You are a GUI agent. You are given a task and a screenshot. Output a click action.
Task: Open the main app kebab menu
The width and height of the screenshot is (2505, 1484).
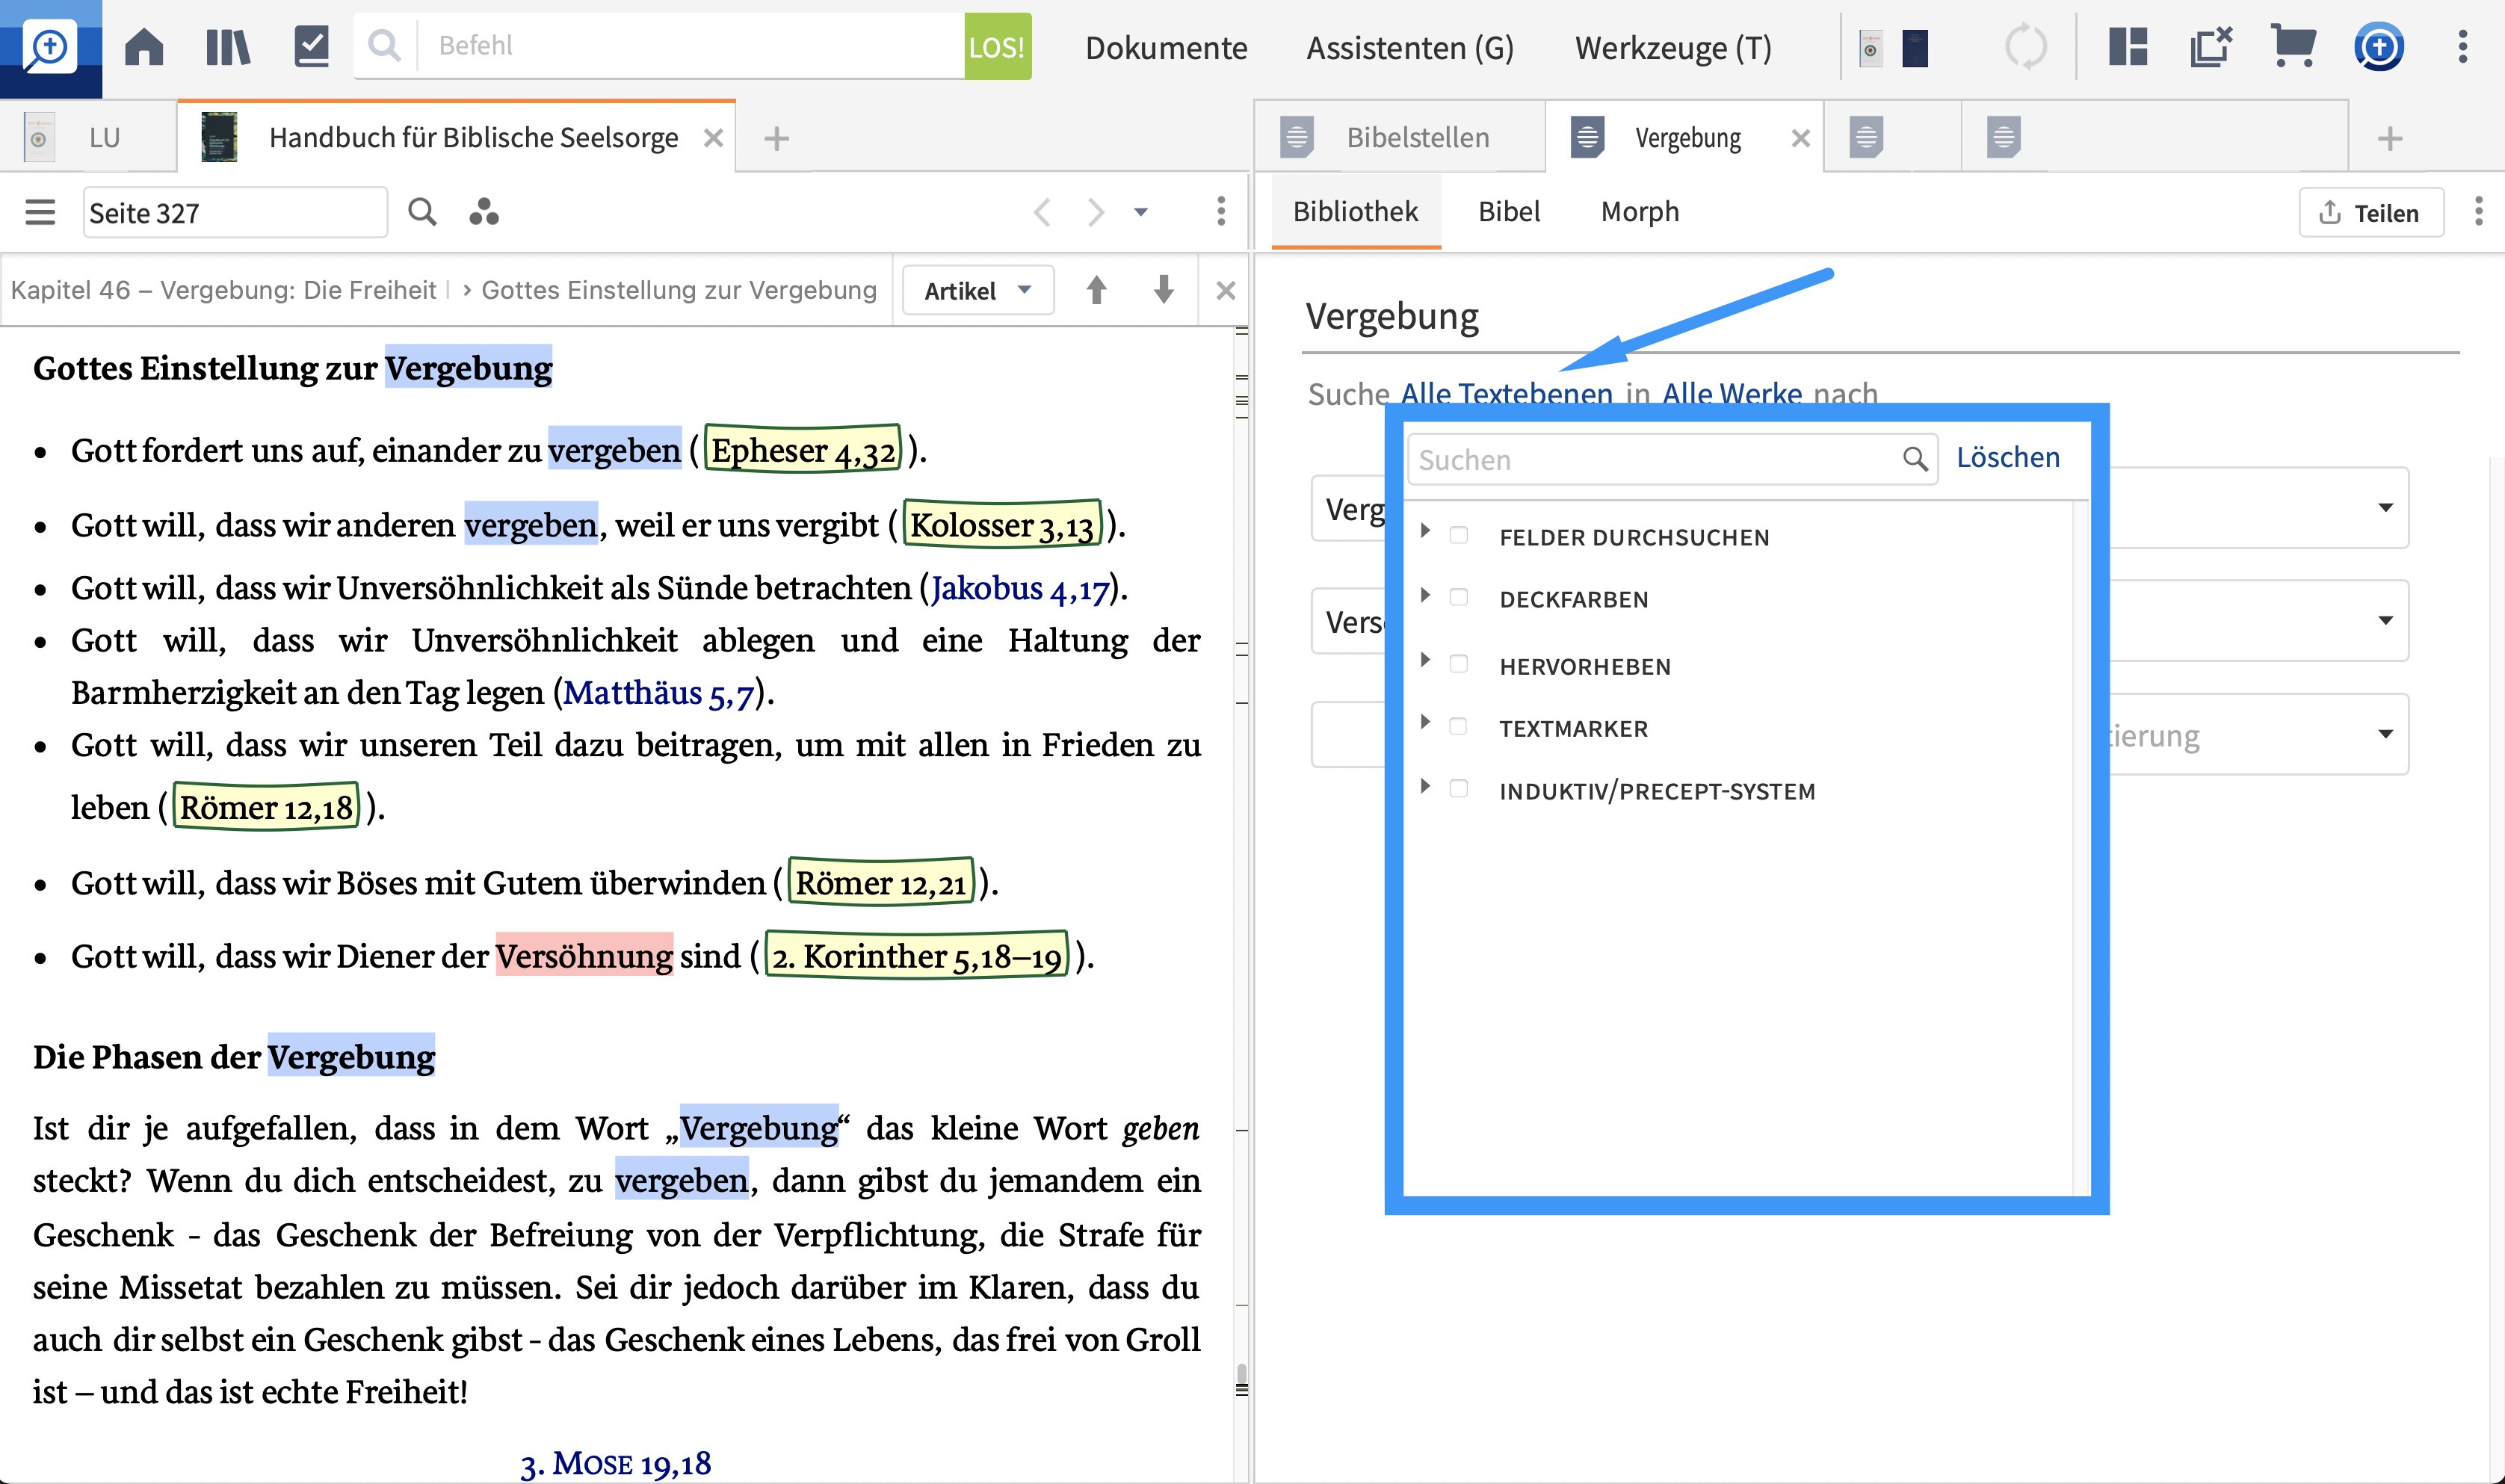coord(2462,47)
